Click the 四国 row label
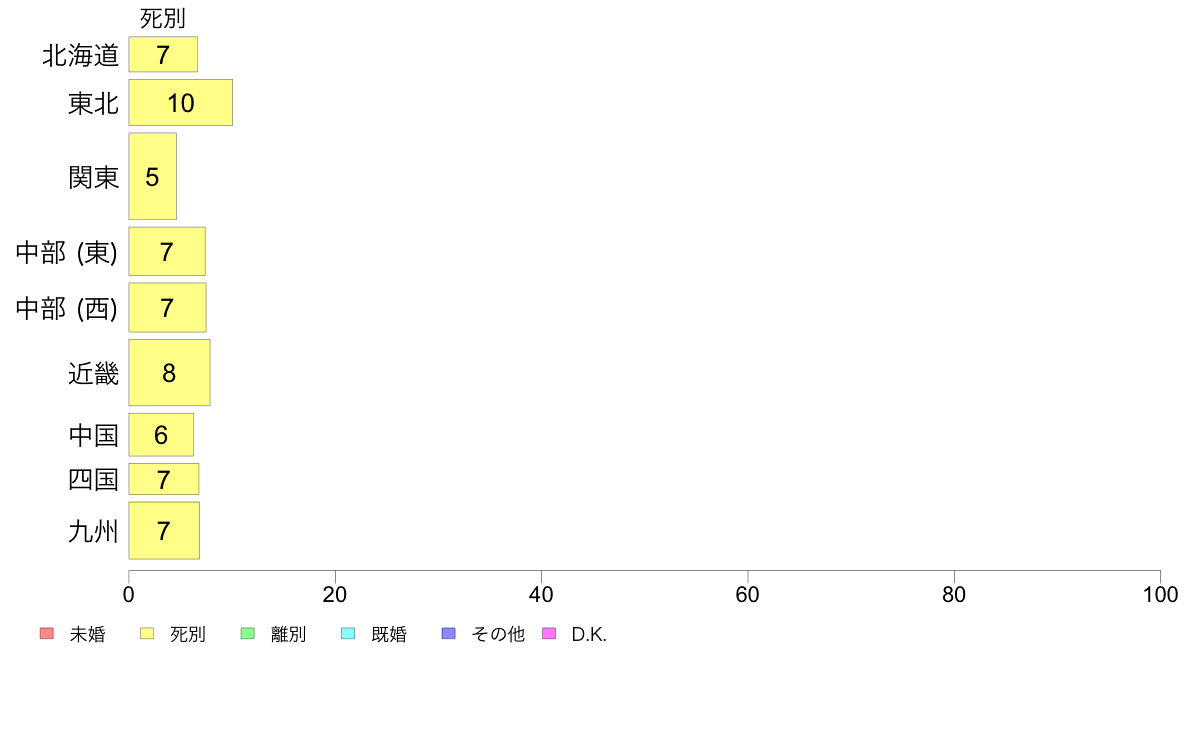The height and width of the screenshot is (736, 1188). point(93,480)
